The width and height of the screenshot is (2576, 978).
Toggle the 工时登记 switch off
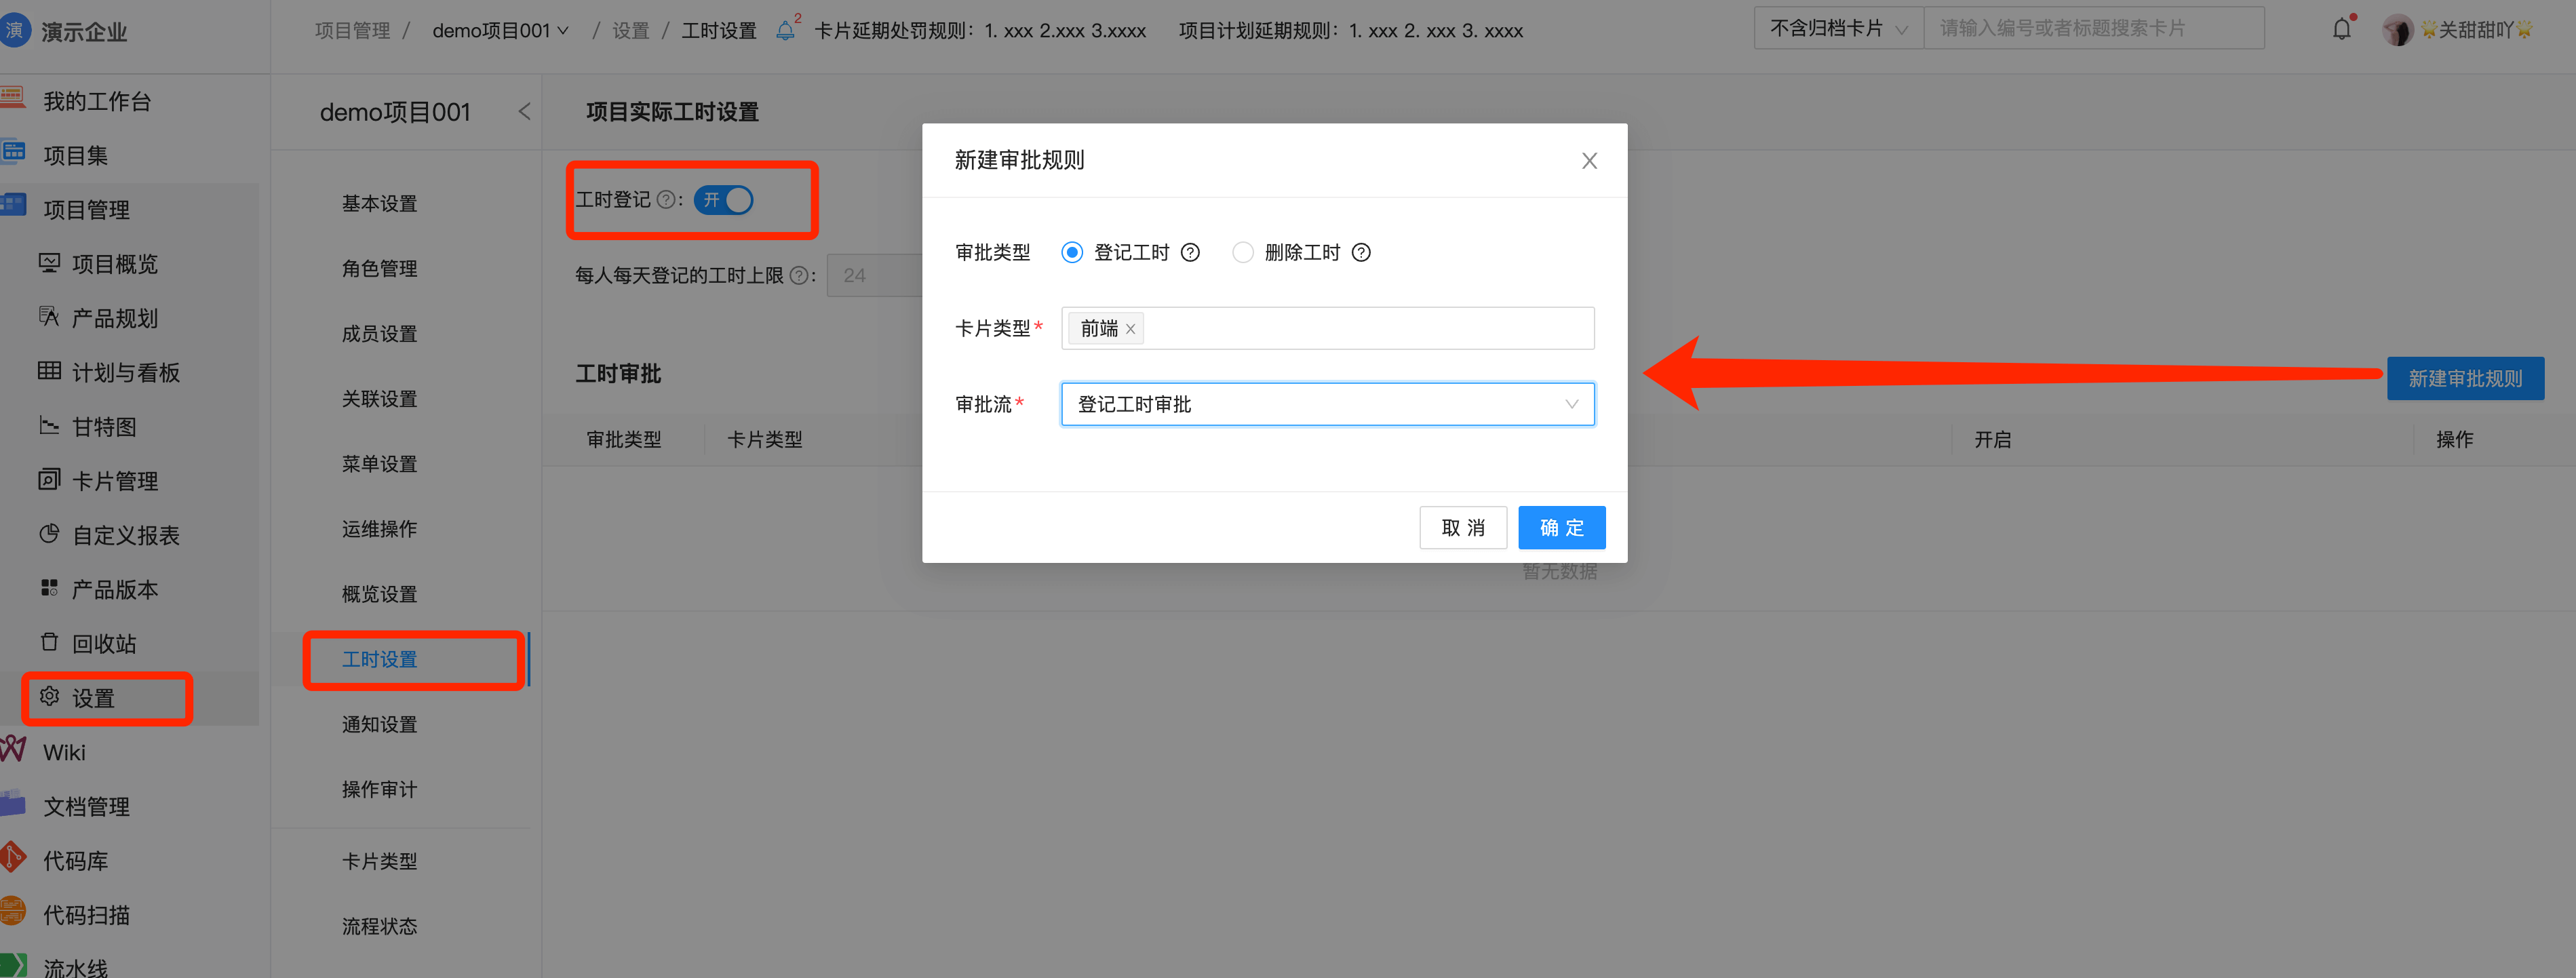click(x=724, y=200)
